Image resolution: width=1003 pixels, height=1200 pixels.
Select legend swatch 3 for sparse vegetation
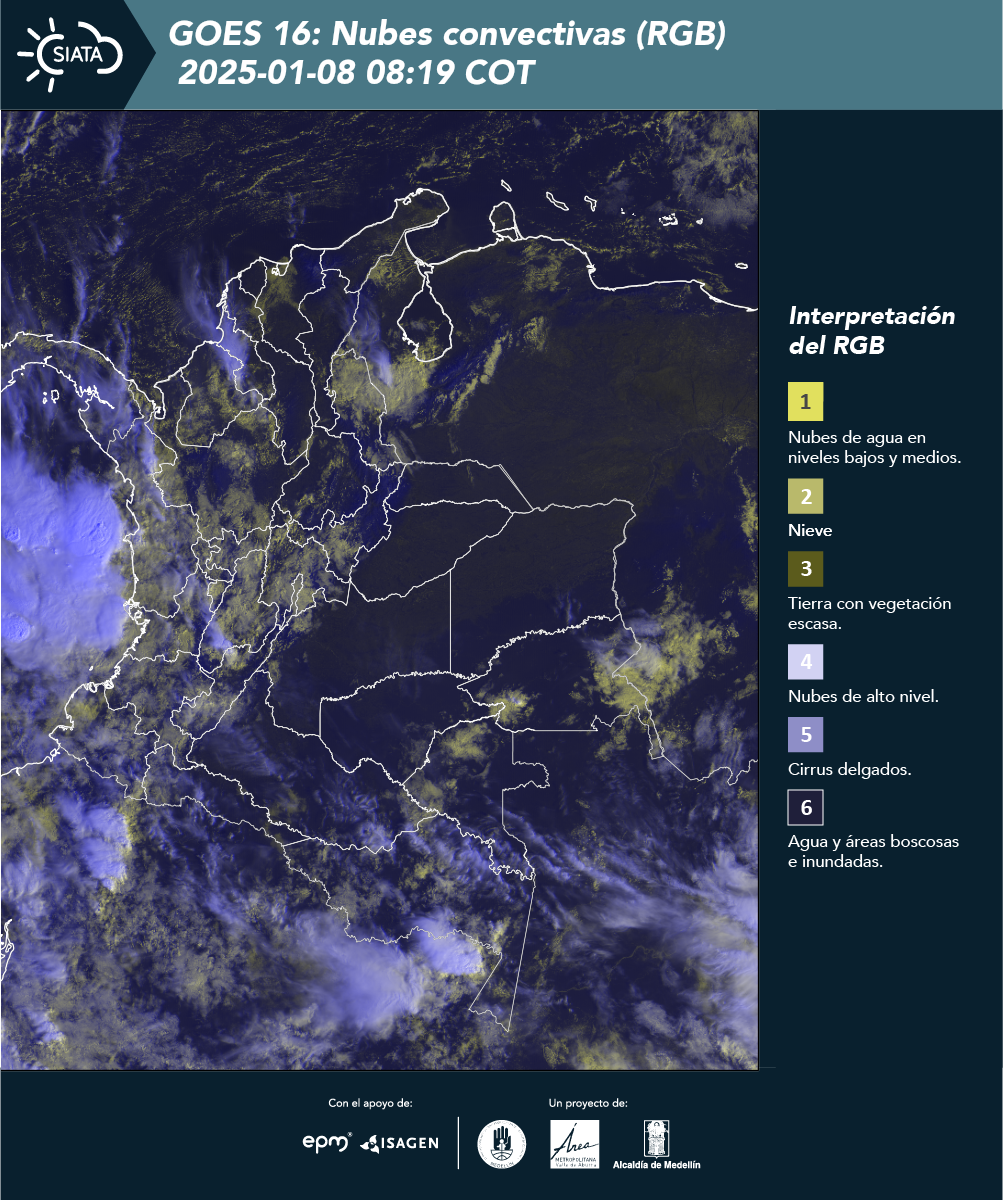point(805,570)
